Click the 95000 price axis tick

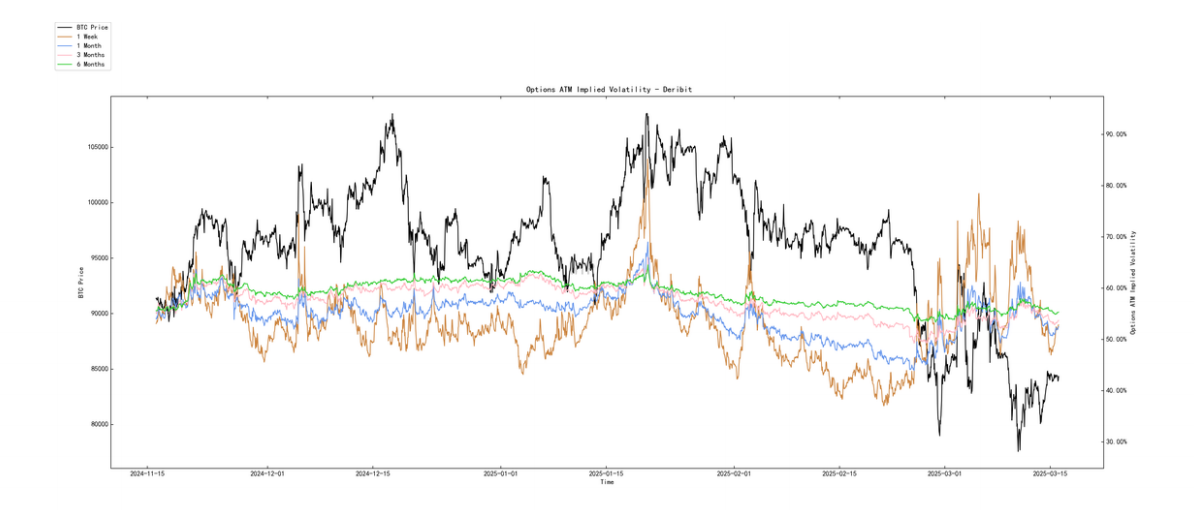point(95,258)
